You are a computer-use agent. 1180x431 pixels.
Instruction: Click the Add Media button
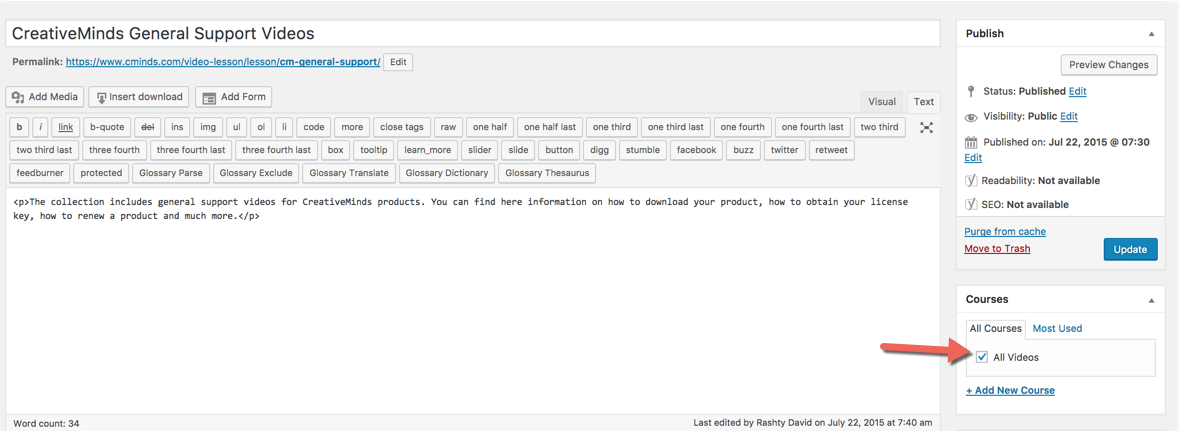pyautogui.click(x=44, y=97)
